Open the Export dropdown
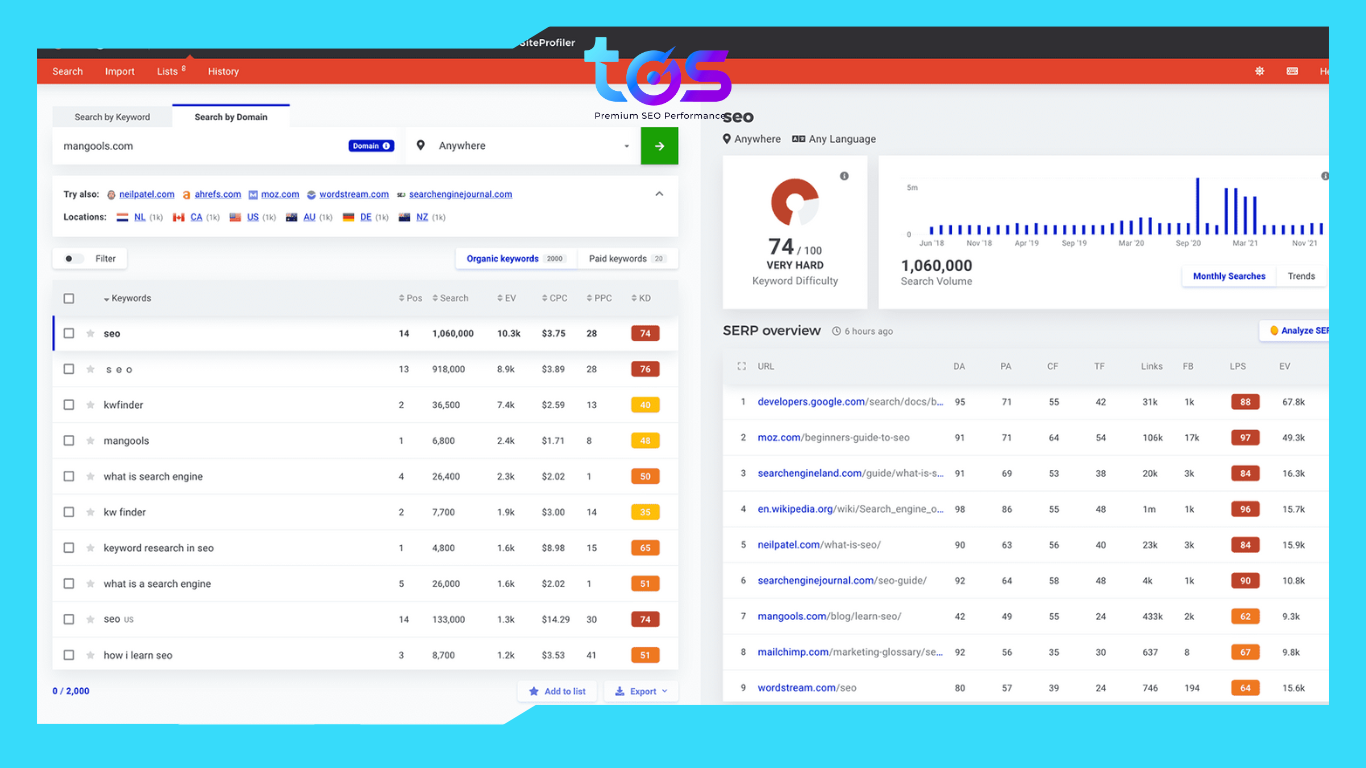 click(x=640, y=690)
